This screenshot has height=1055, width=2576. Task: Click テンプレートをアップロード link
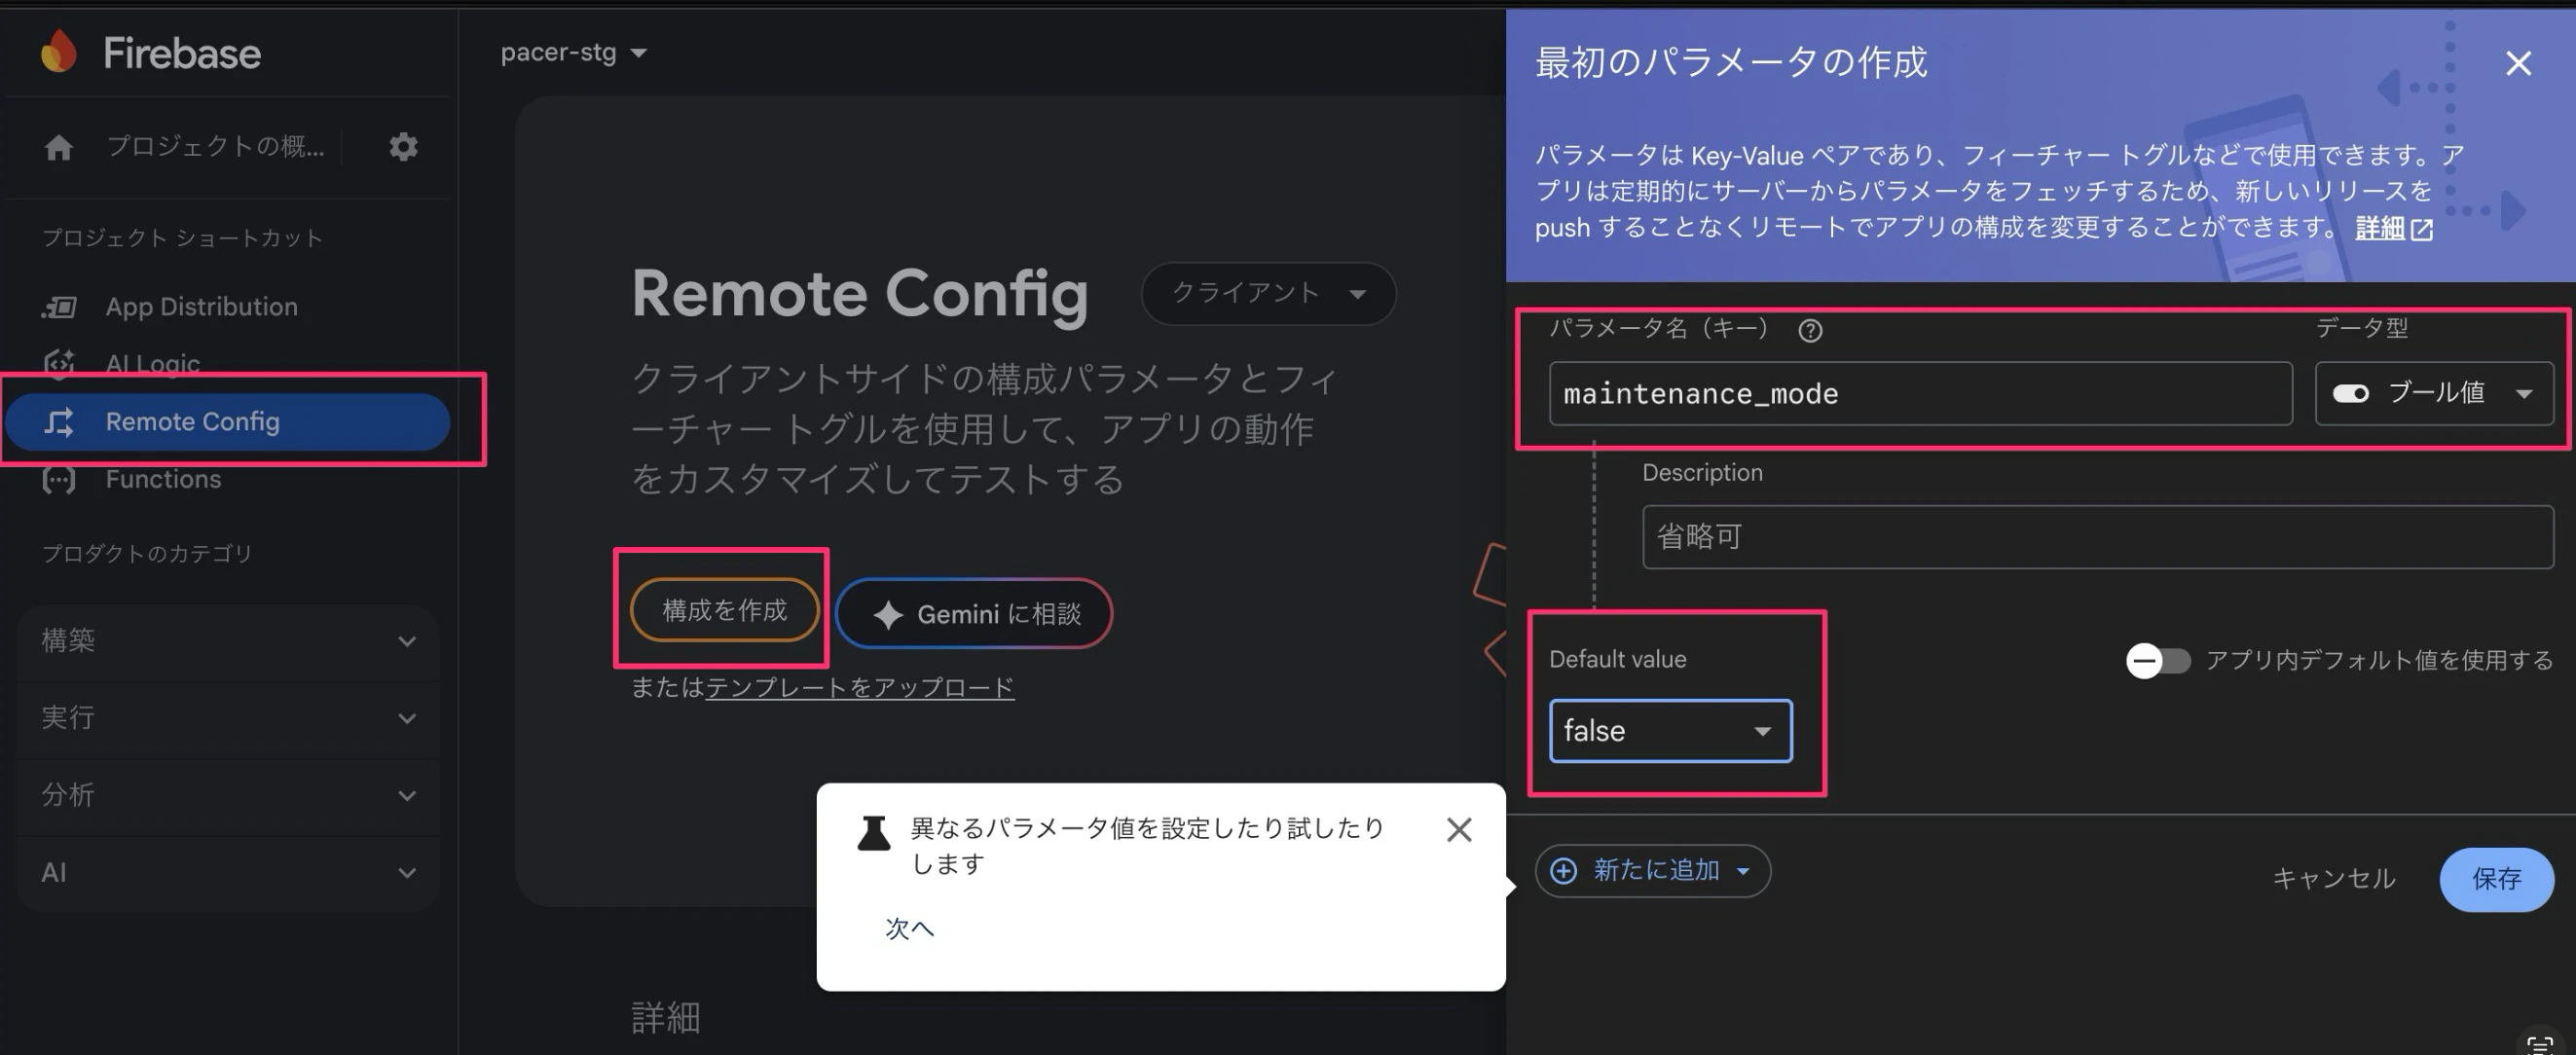coord(860,687)
